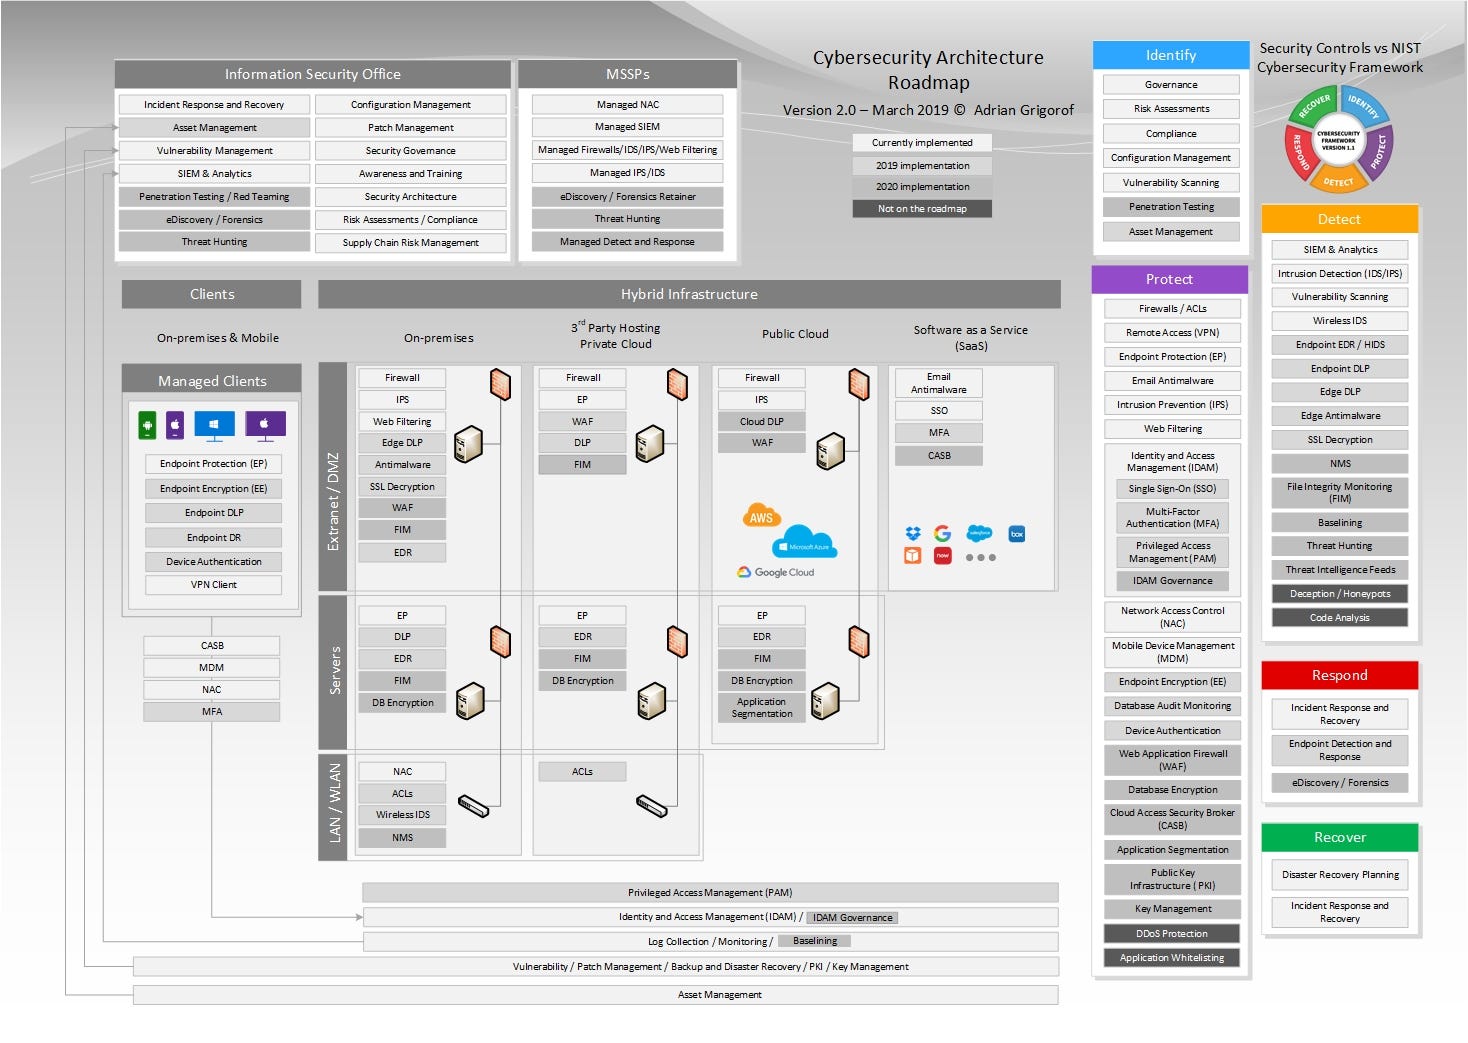Click the red Respond header
Image resolution: width=1468 pixels, height=1043 pixels.
point(1339,675)
